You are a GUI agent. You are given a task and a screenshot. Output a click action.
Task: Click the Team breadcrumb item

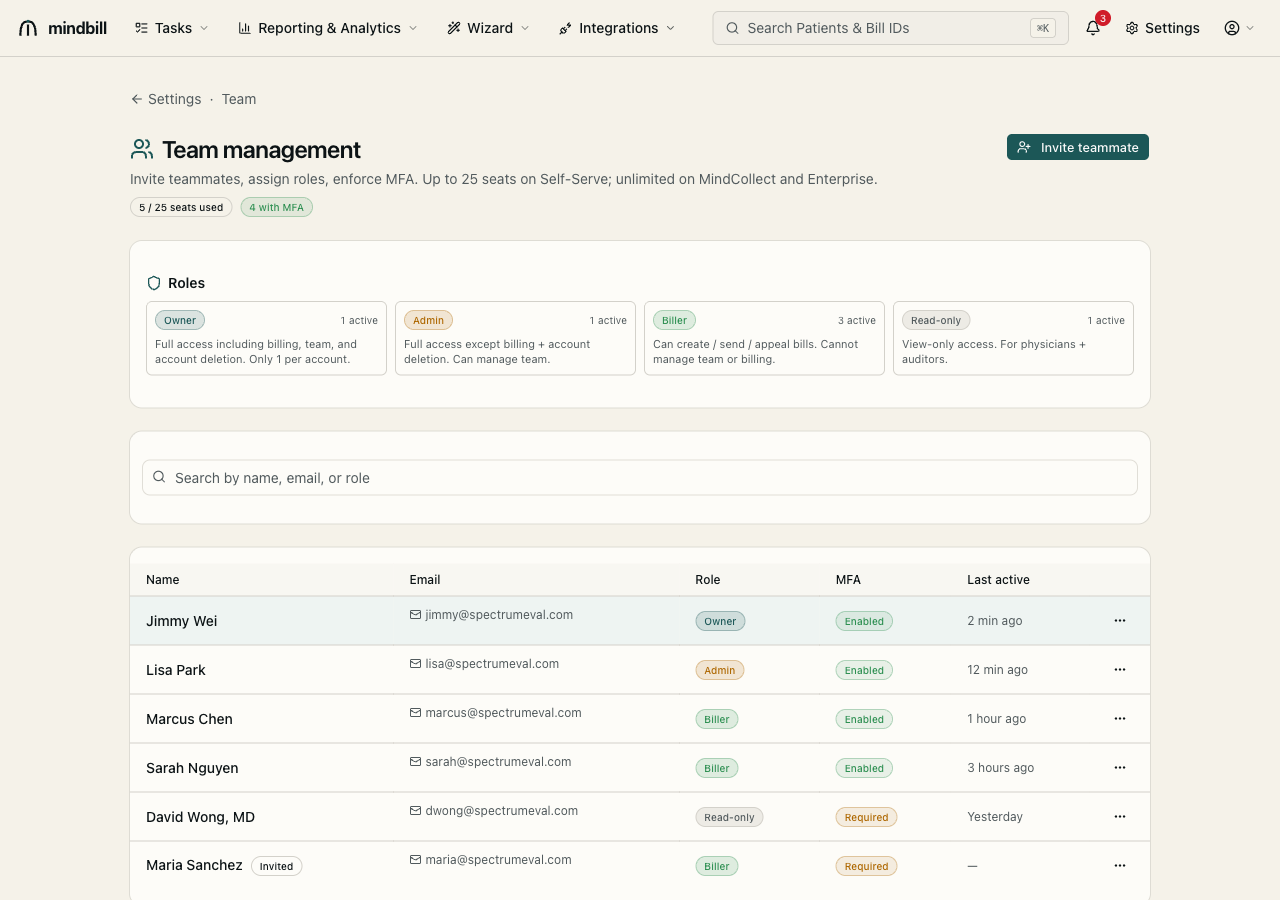tap(239, 99)
